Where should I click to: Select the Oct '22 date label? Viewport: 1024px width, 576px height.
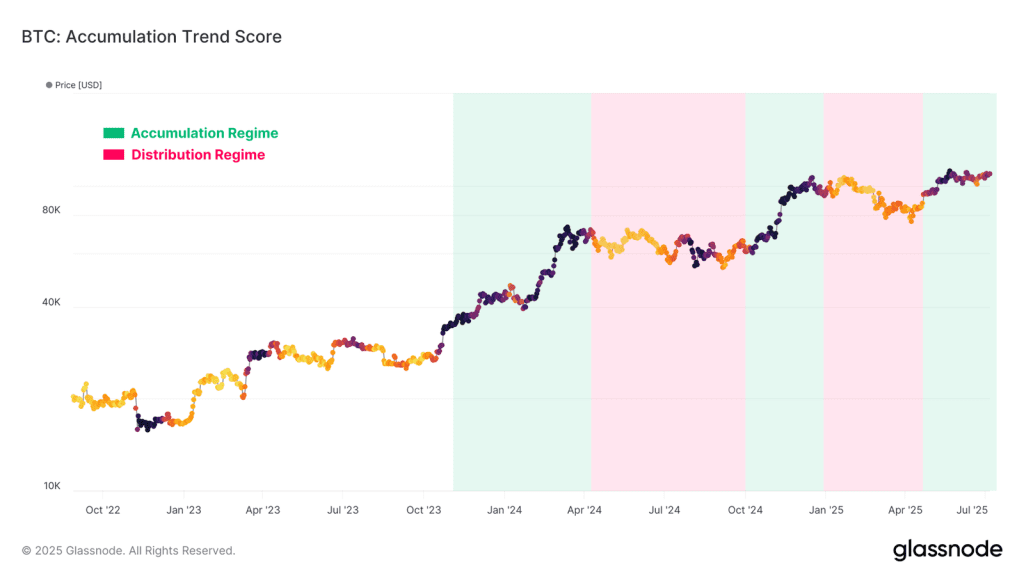[x=102, y=510]
